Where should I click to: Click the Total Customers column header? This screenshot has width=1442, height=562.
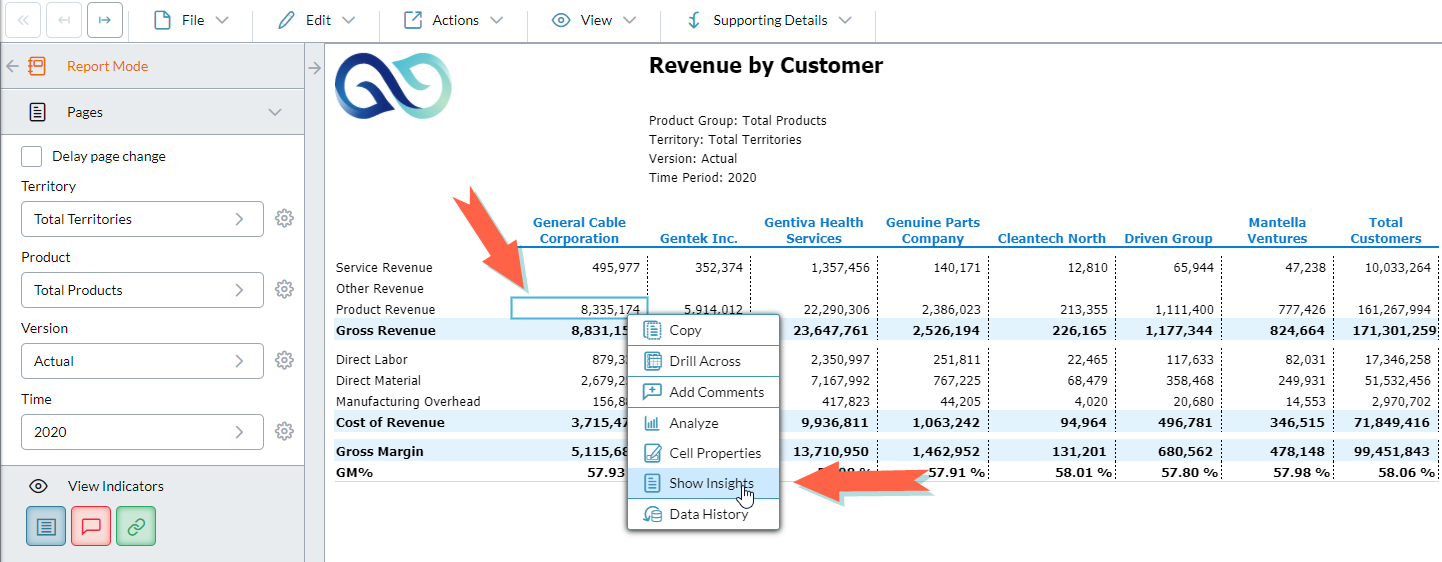click(1385, 230)
